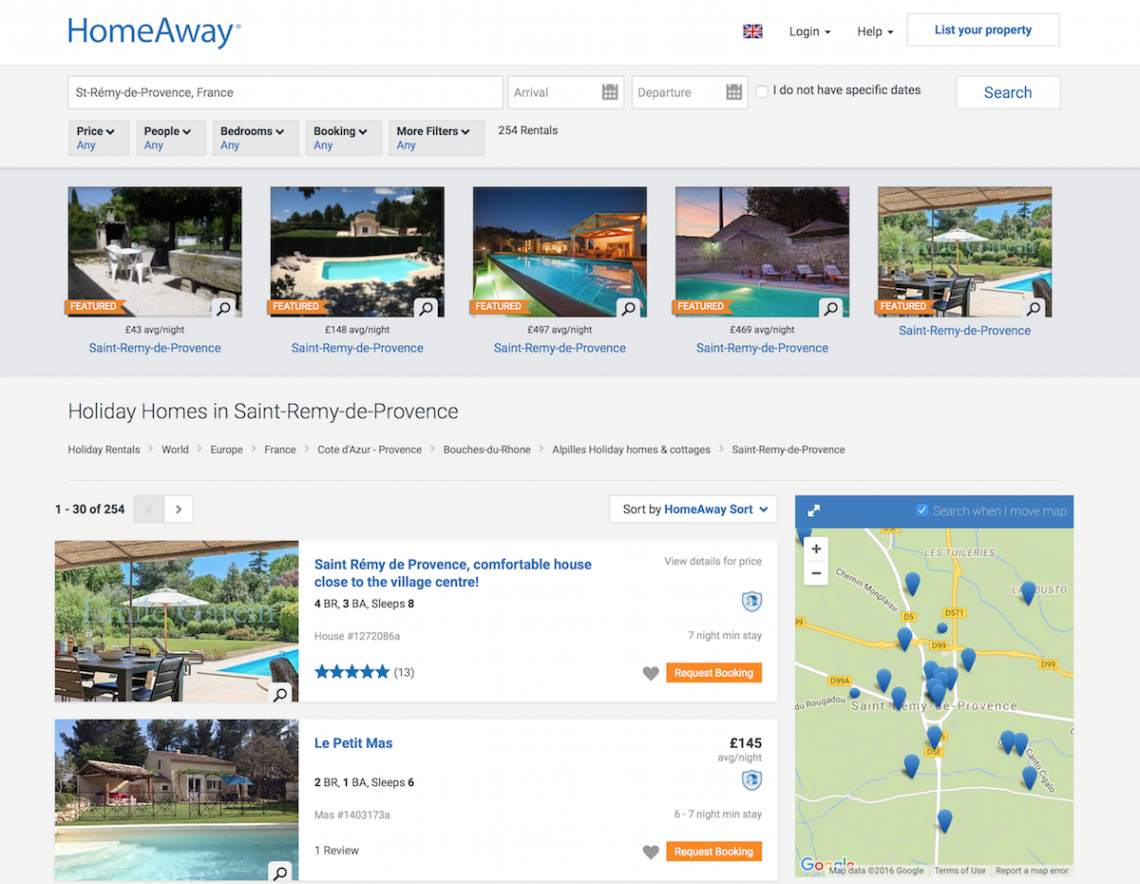
Task: Go to France breadcrumb
Action: click(x=280, y=449)
